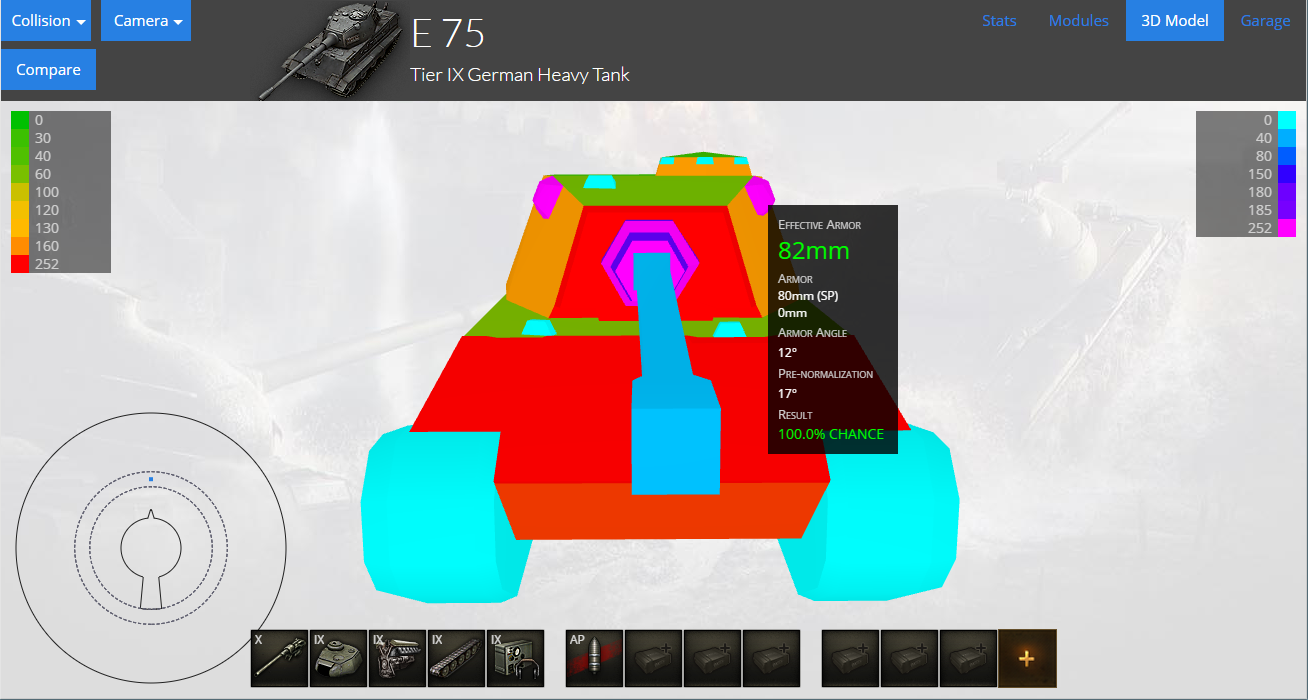Select the tier X gun module icon
The width and height of the screenshot is (1308, 700).
click(x=279, y=658)
